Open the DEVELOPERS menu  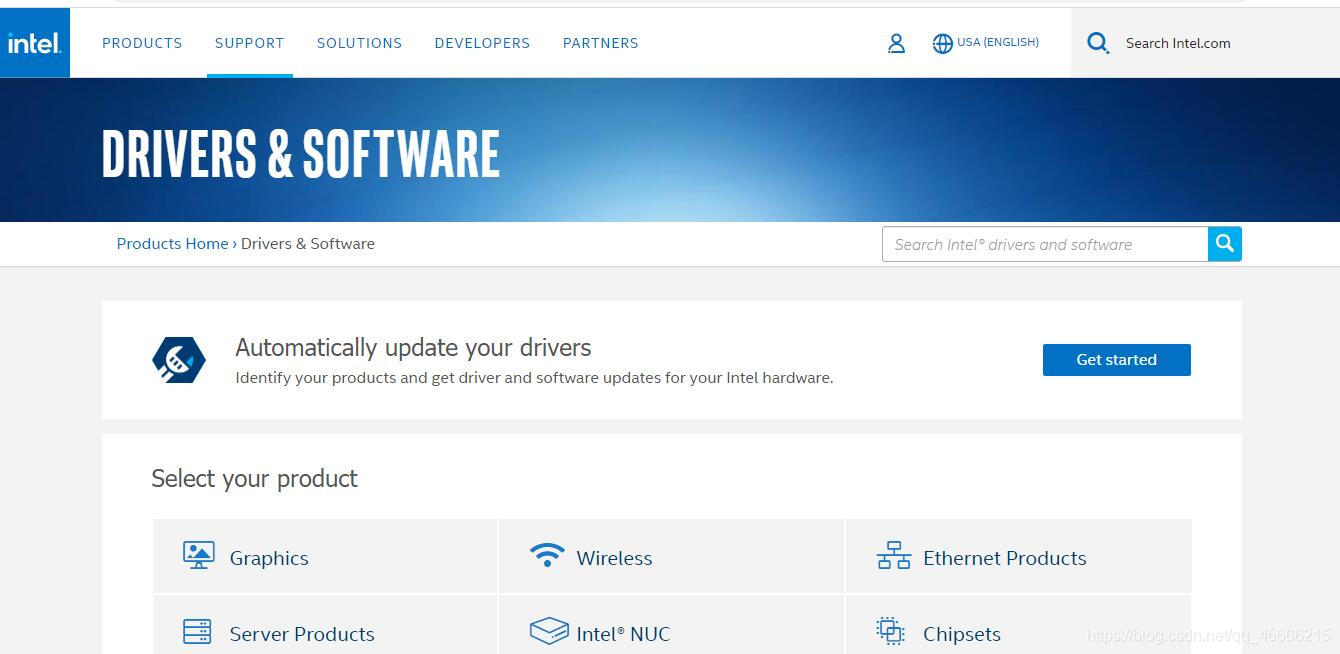482,43
